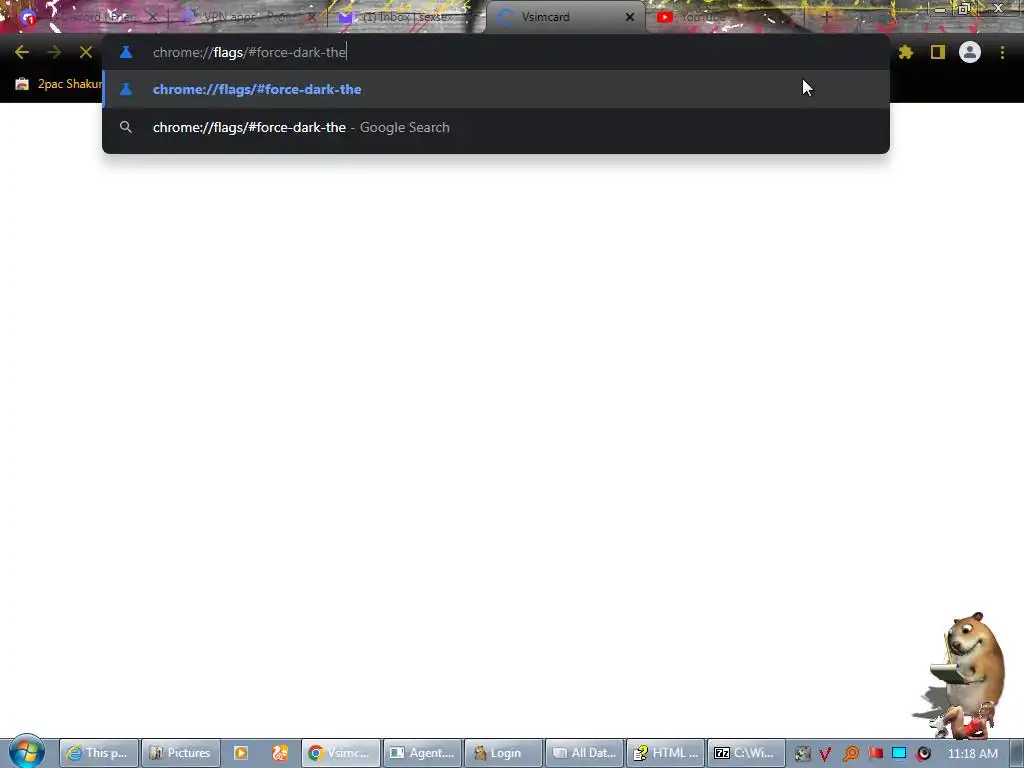1024x768 pixels.
Task: Click the flask icon beside the flags suggestion
Action: pos(126,89)
